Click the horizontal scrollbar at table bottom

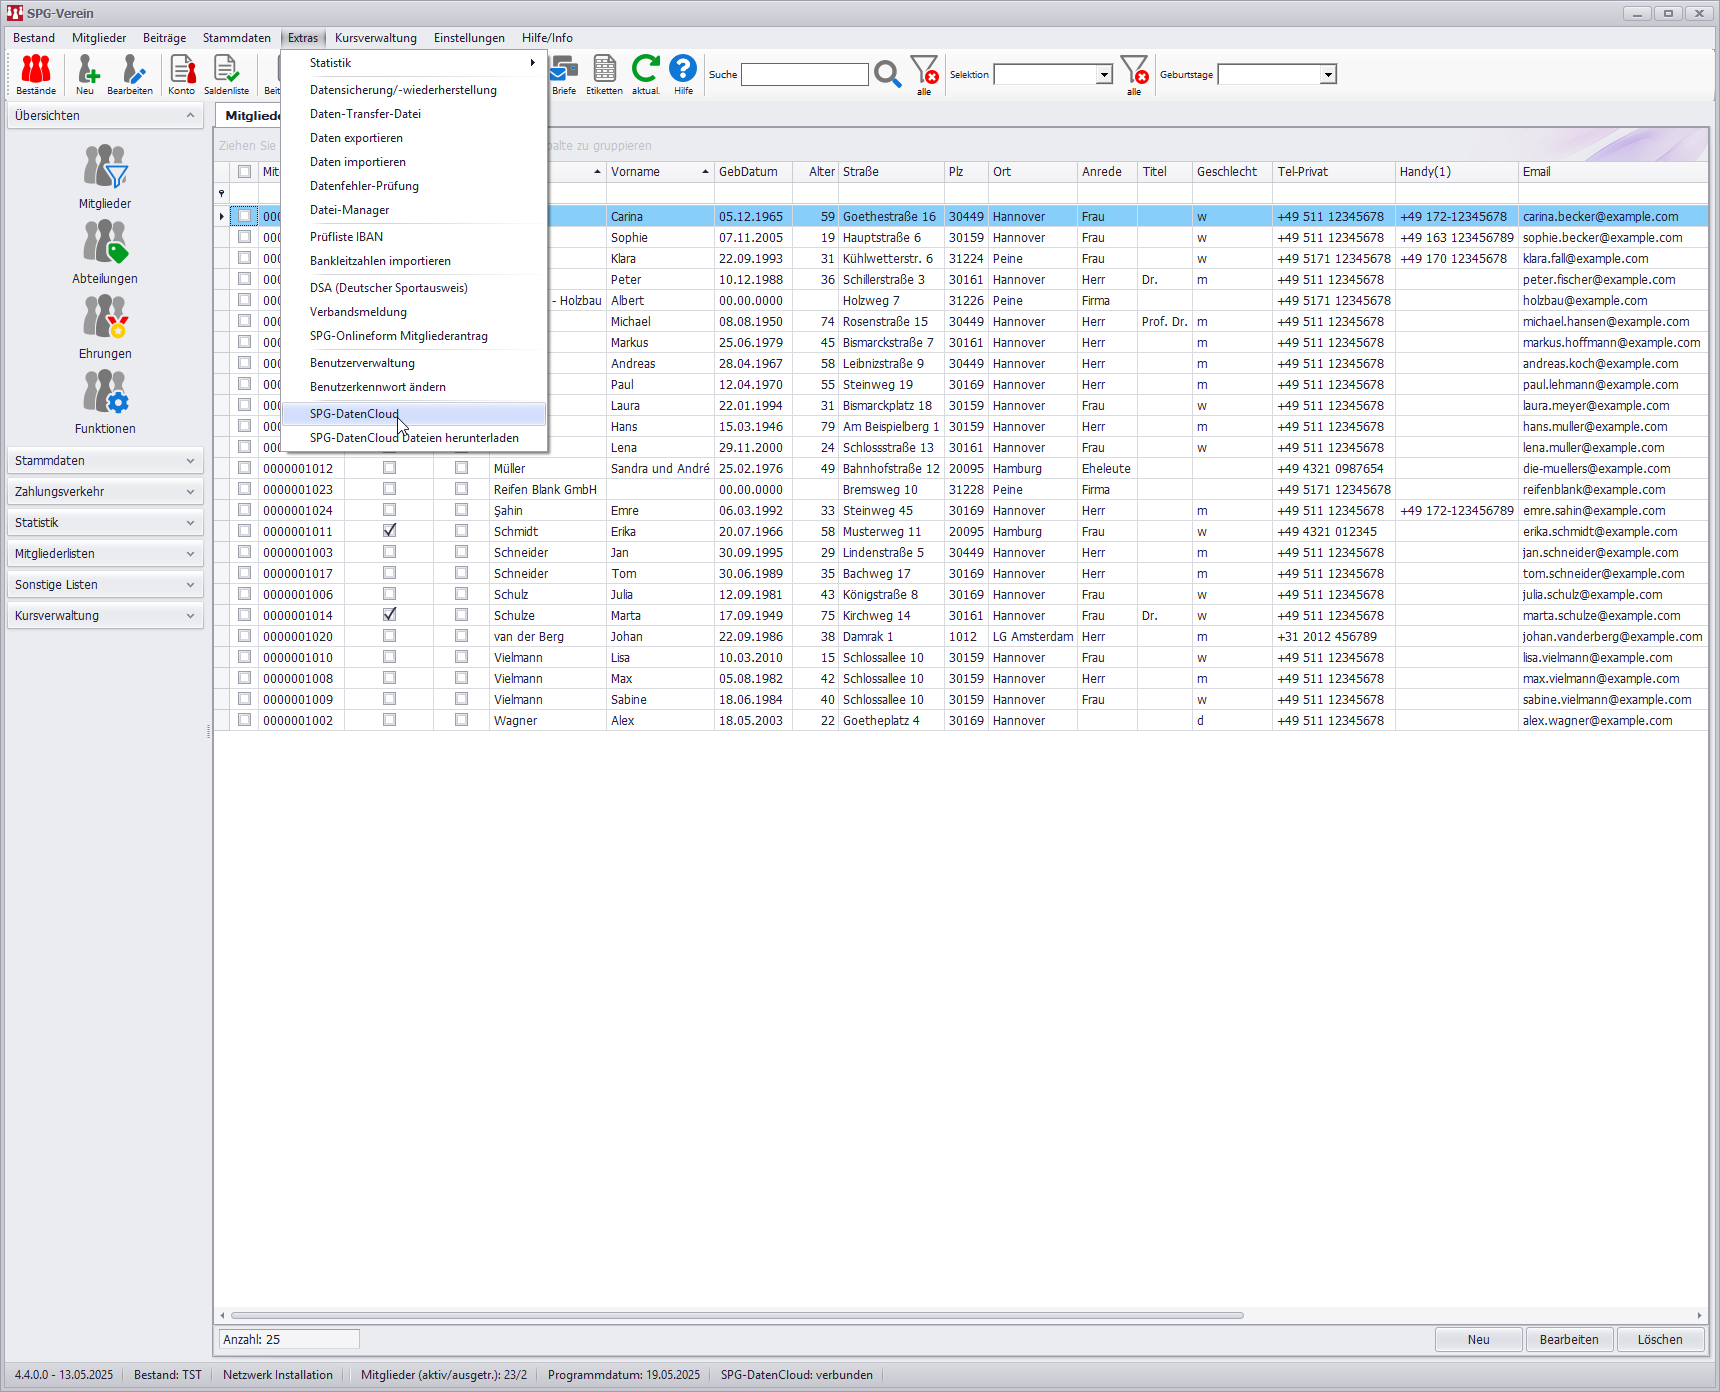pos(737,1316)
